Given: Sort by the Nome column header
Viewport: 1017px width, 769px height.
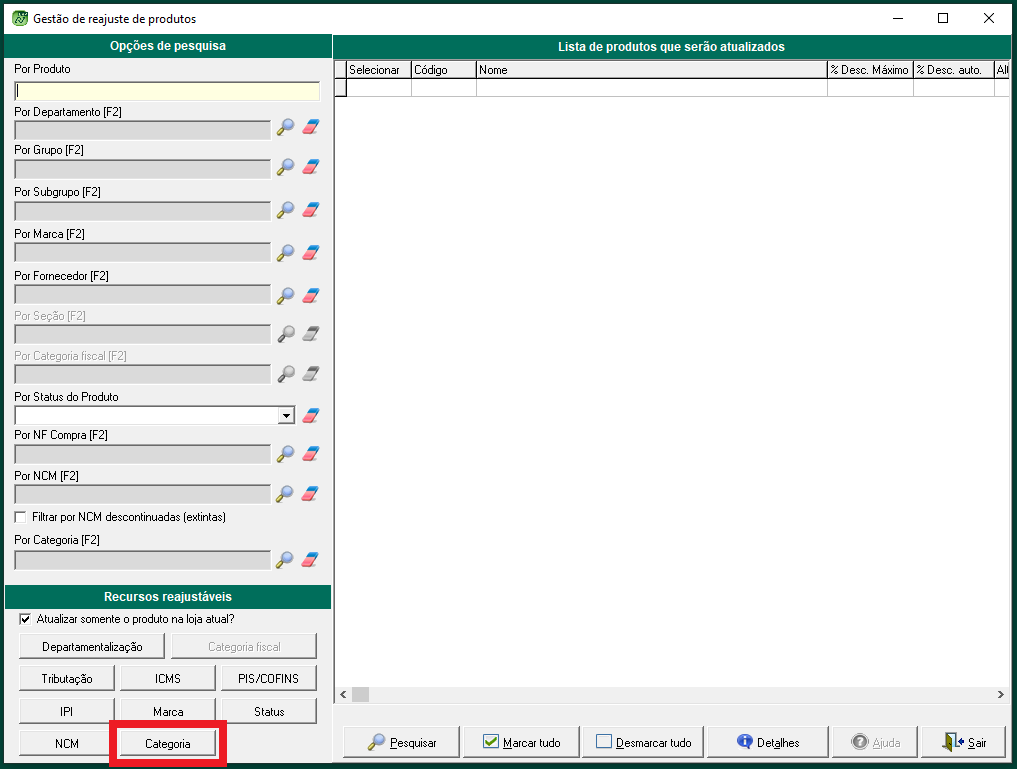Looking at the screenshot, I should coord(650,70).
